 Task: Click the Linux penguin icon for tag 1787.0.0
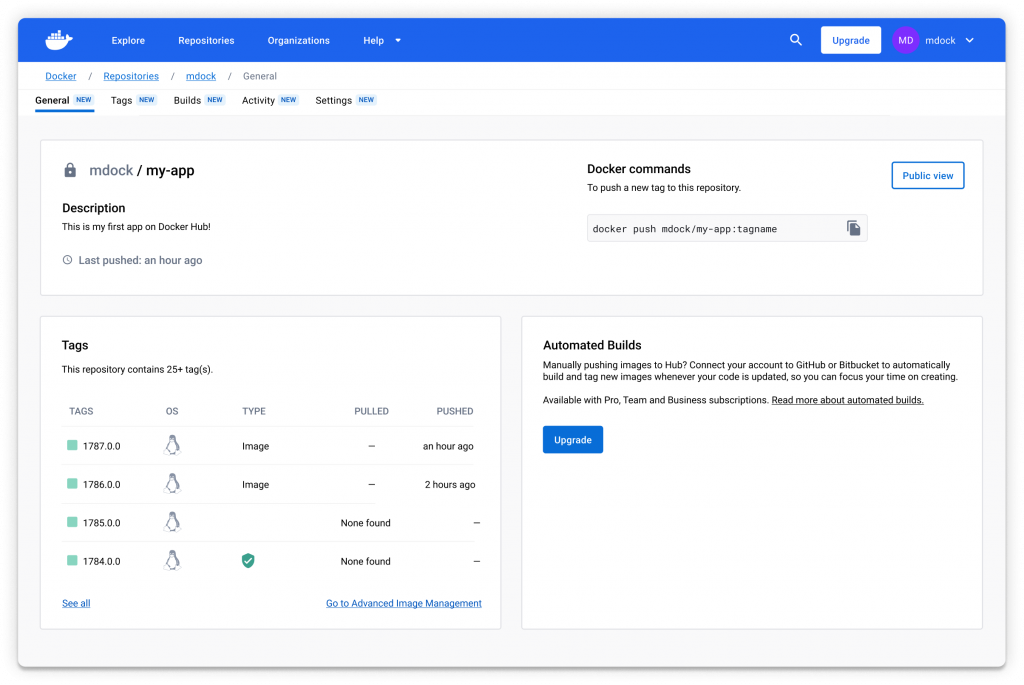click(x=172, y=446)
